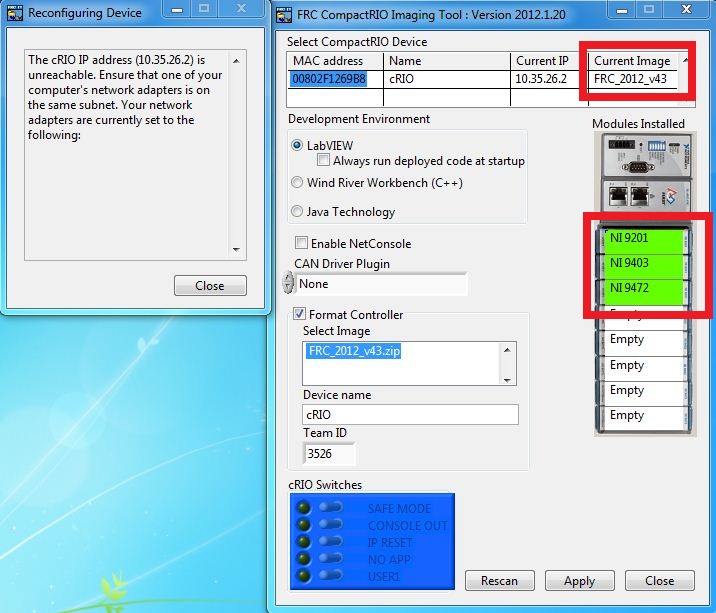Click the MAC address column header
Viewport: 716px width, 613px height.
click(335, 61)
